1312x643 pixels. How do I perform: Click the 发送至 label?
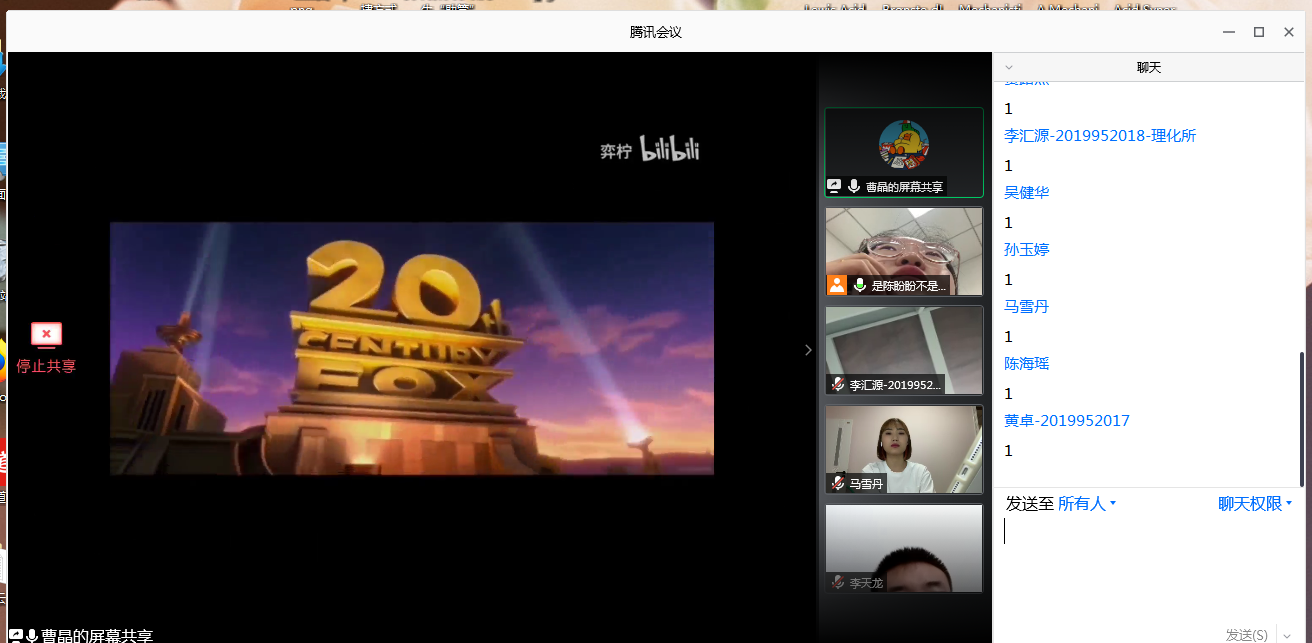pos(1030,504)
